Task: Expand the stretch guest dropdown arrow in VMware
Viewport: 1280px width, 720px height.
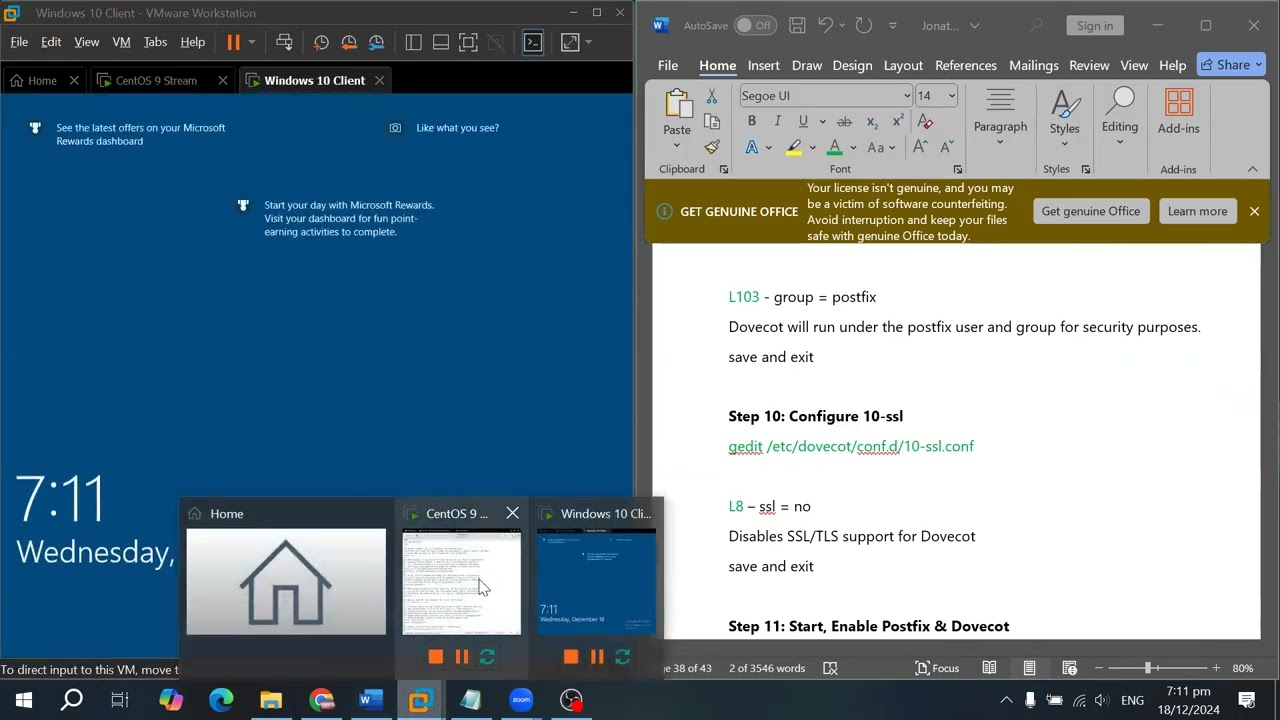Action: tap(588, 42)
